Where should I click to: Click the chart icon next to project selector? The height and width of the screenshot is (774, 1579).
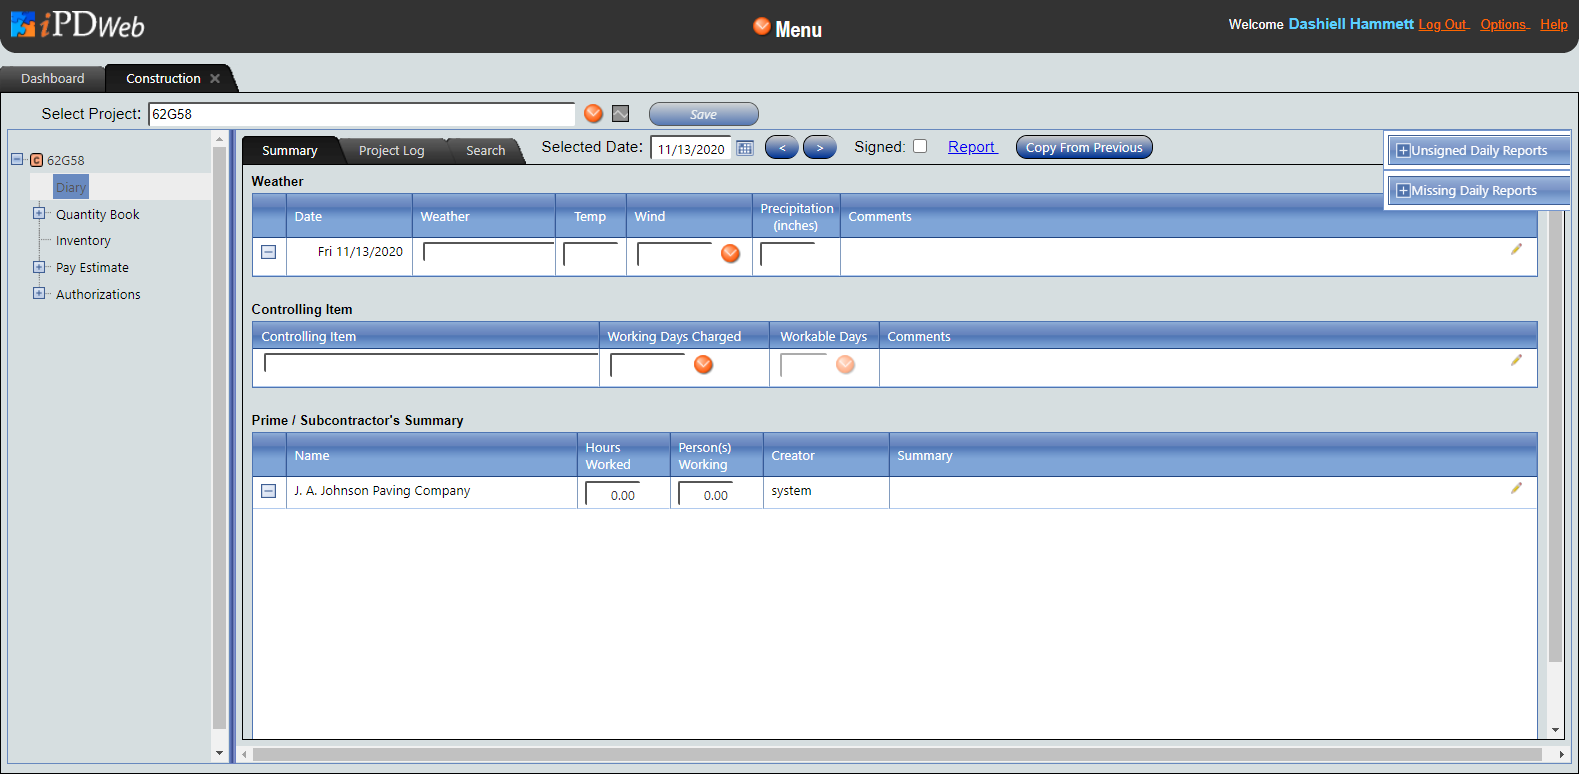pyautogui.click(x=621, y=114)
